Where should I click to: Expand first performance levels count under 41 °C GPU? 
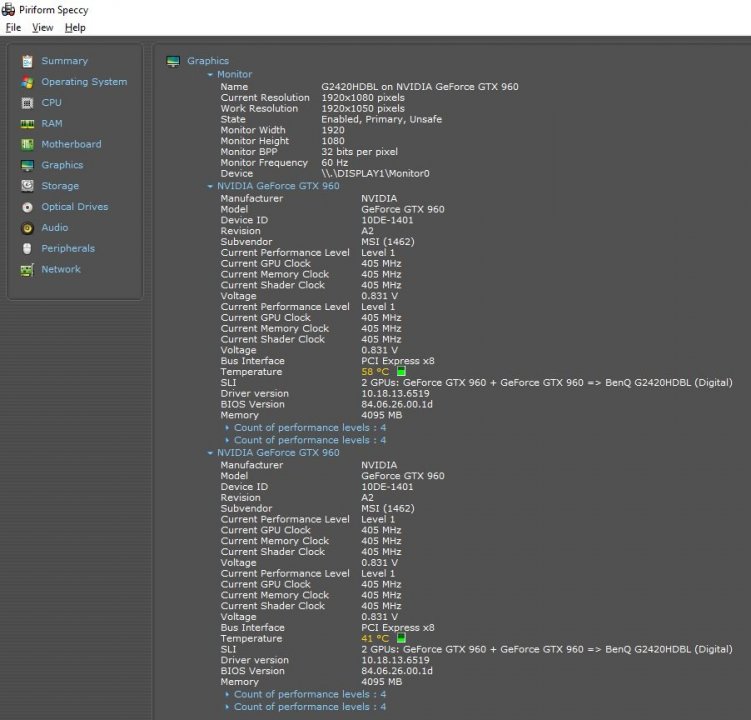coord(227,694)
